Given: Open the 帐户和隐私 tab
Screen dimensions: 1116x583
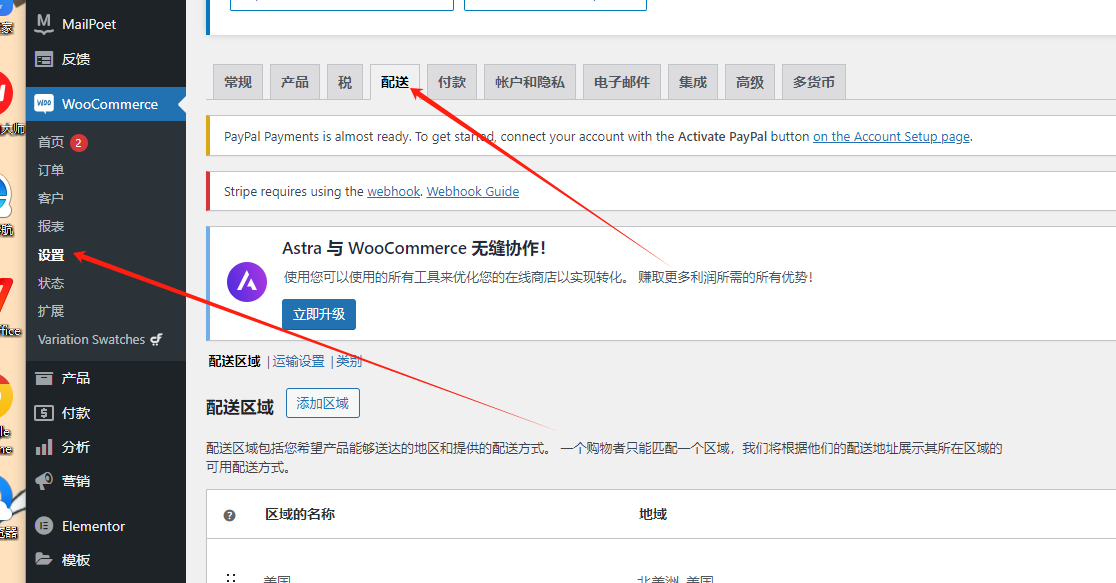Looking at the screenshot, I should pyautogui.click(x=530, y=82).
